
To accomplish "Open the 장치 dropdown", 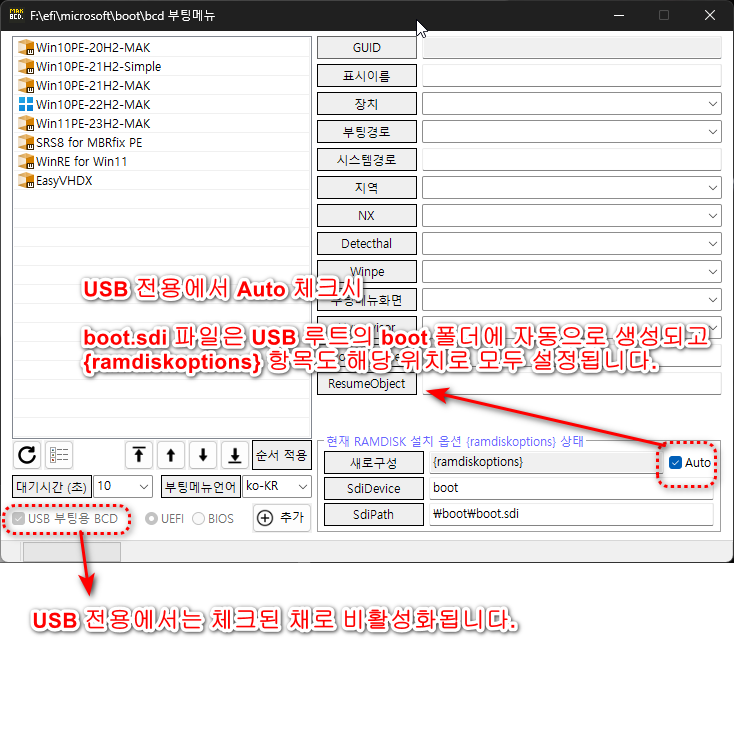I will click(x=572, y=103).
